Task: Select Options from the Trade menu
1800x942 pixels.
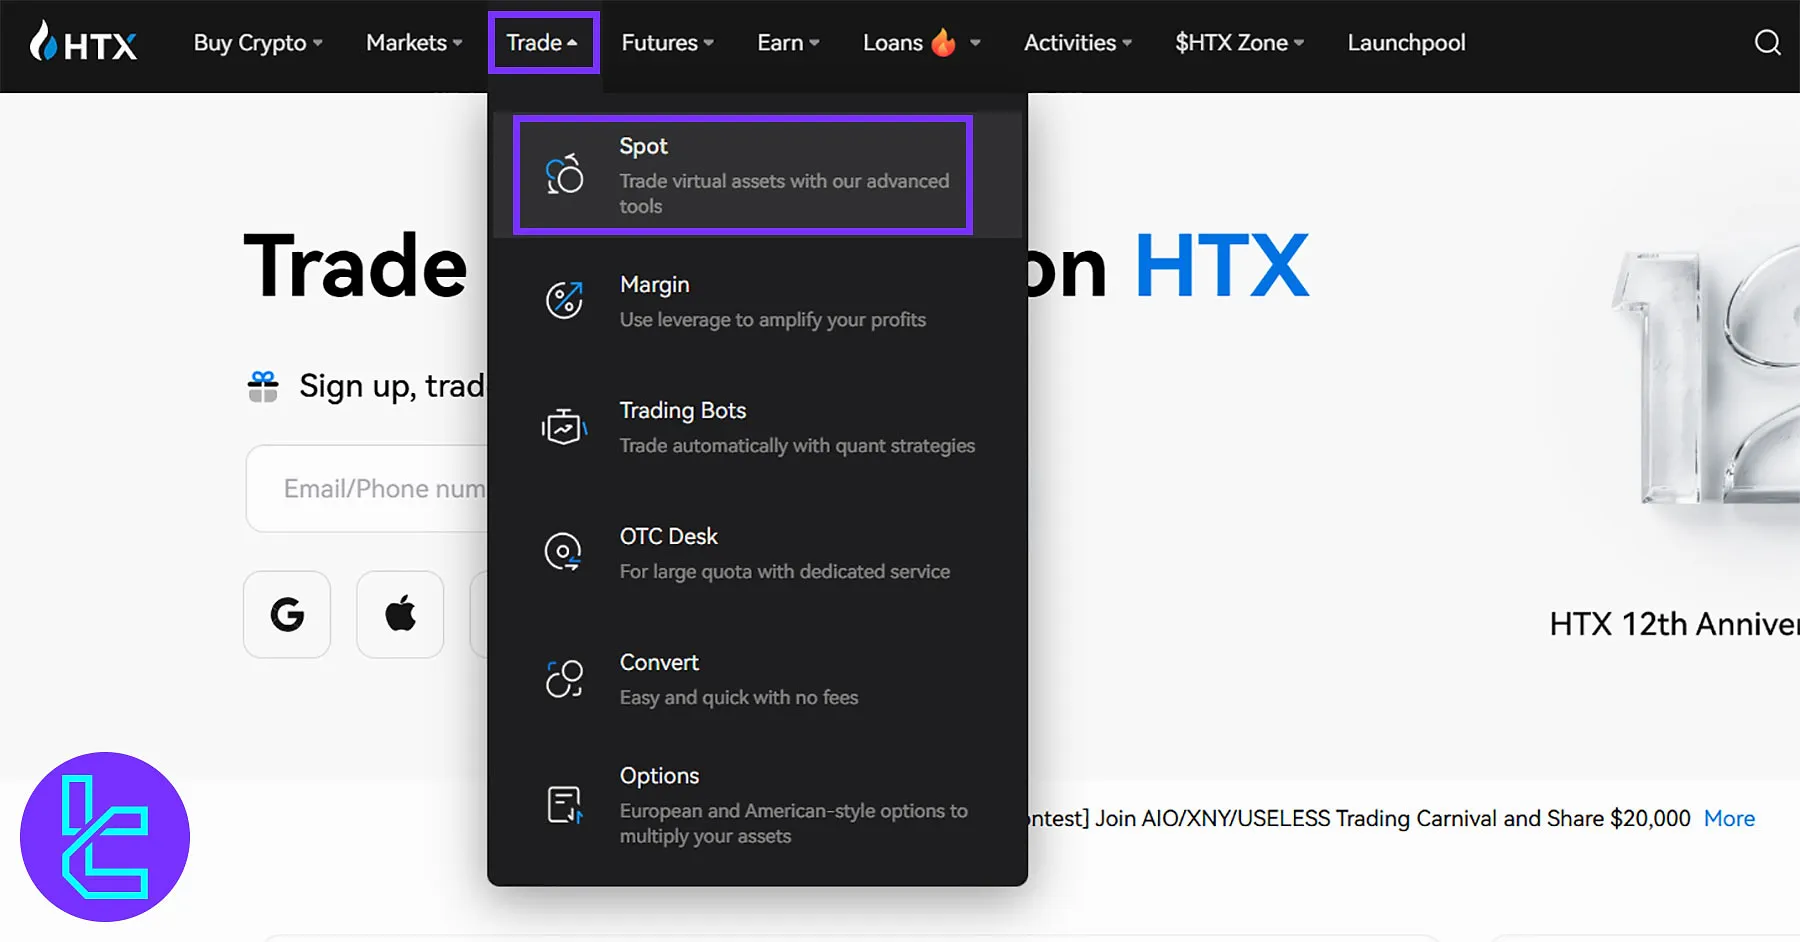Action: (x=757, y=805)
